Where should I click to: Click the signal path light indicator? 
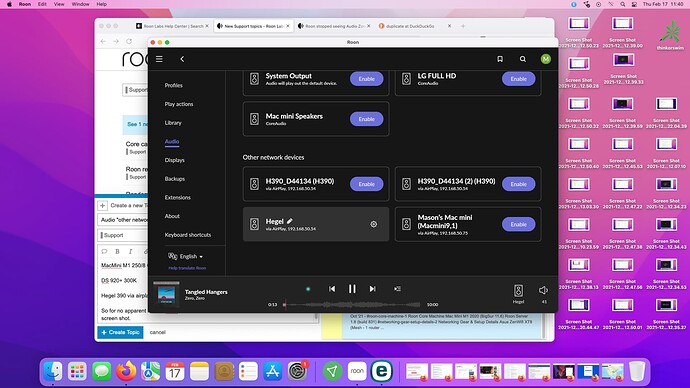(308, 289)
